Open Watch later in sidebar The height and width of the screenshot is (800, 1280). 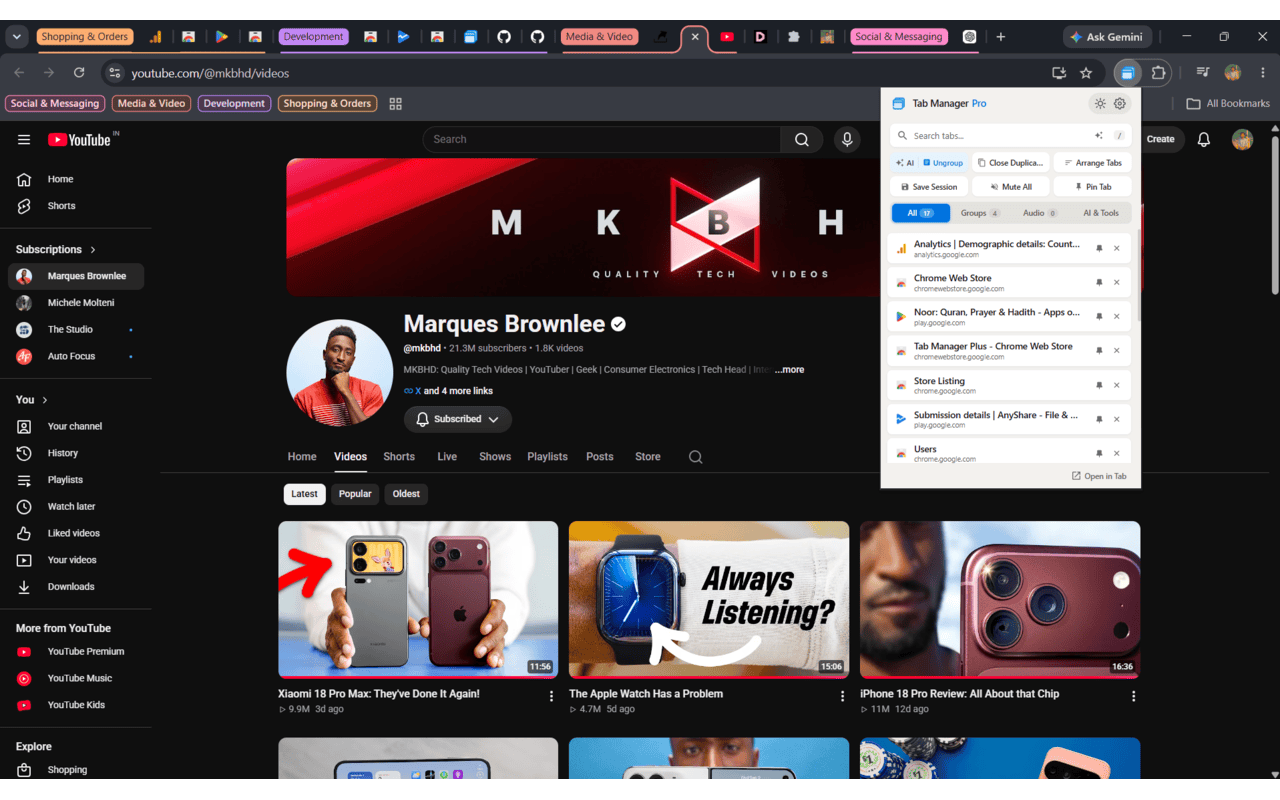pos(76,506)
